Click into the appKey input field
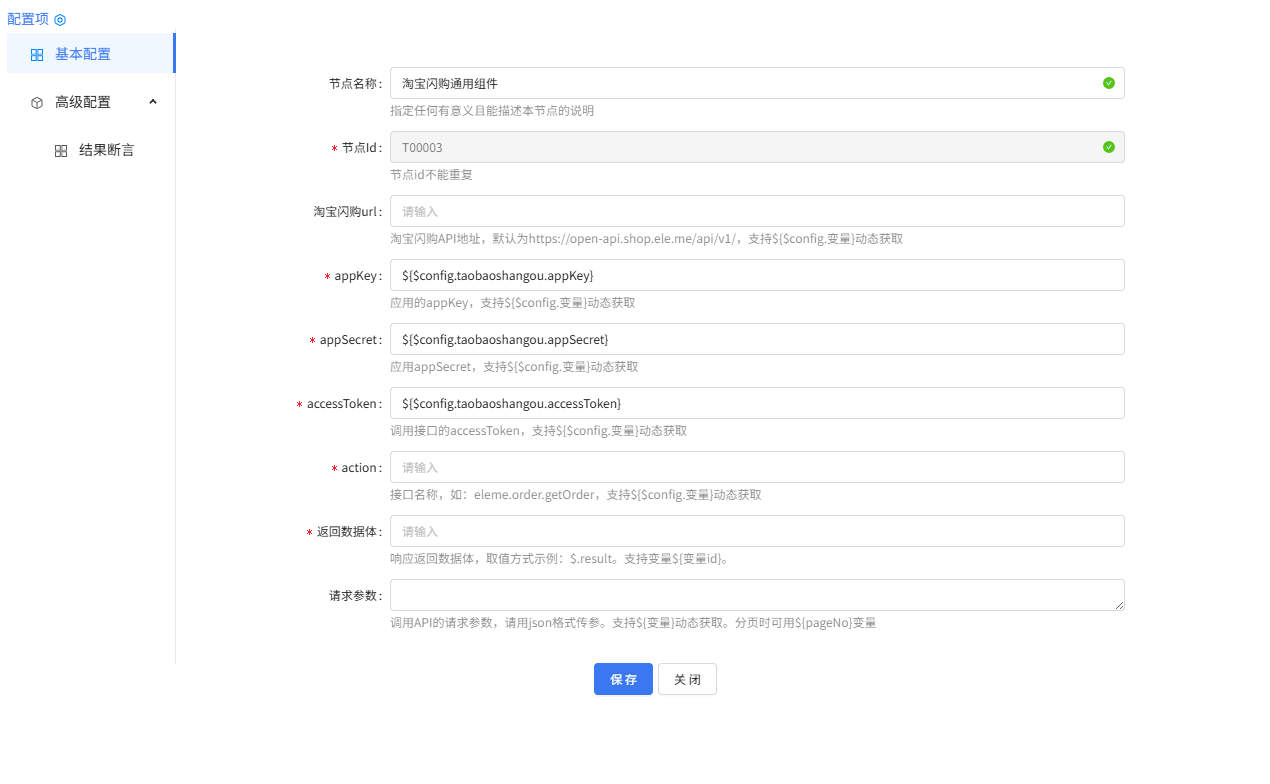 point(757,275)
